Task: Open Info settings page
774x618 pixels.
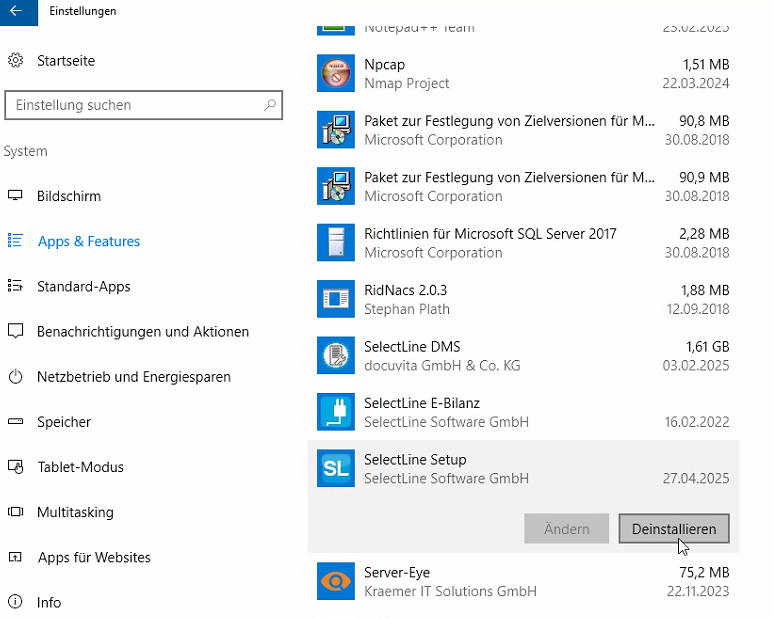Action: point(49,602)
